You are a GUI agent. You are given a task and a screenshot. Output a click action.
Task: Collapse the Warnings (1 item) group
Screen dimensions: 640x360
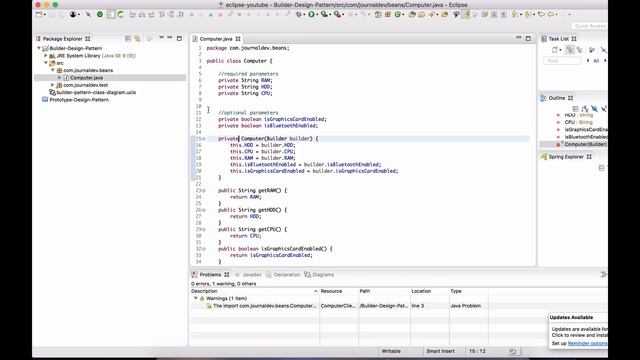click(x=196, y=298)
